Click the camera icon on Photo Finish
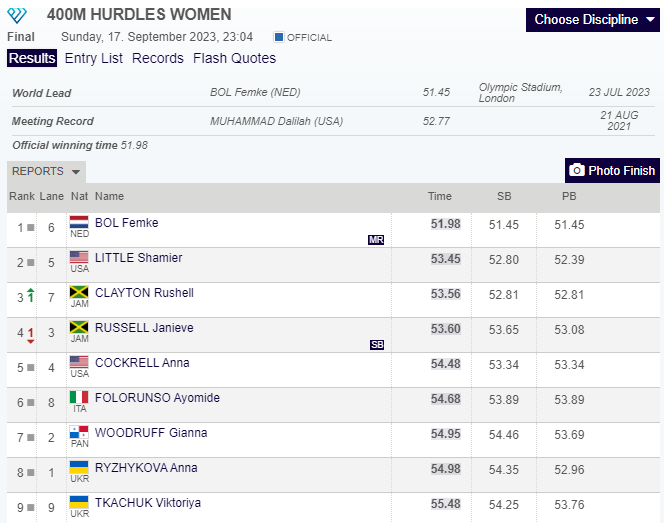 click(x=577, y=171)
